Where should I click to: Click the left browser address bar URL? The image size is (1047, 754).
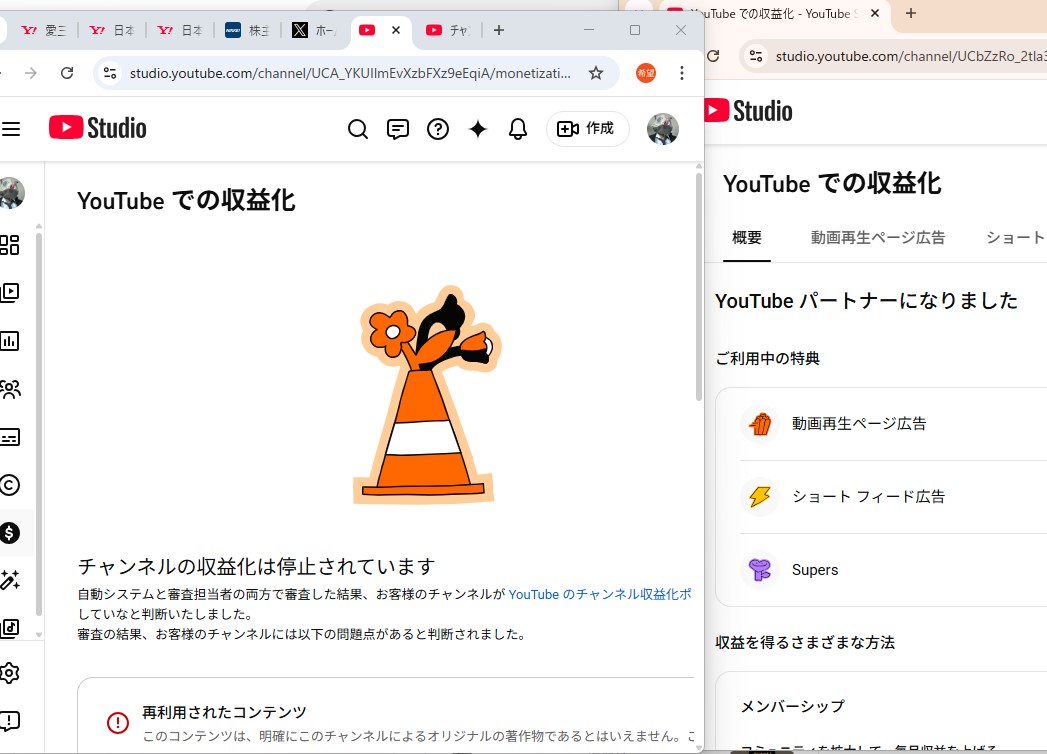[350, 73]
